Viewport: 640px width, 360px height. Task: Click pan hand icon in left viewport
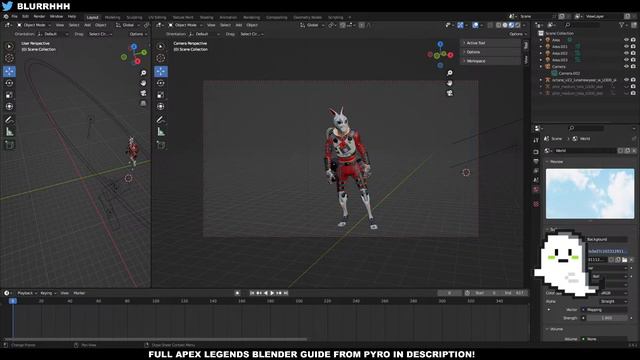(x=143, y=83)
